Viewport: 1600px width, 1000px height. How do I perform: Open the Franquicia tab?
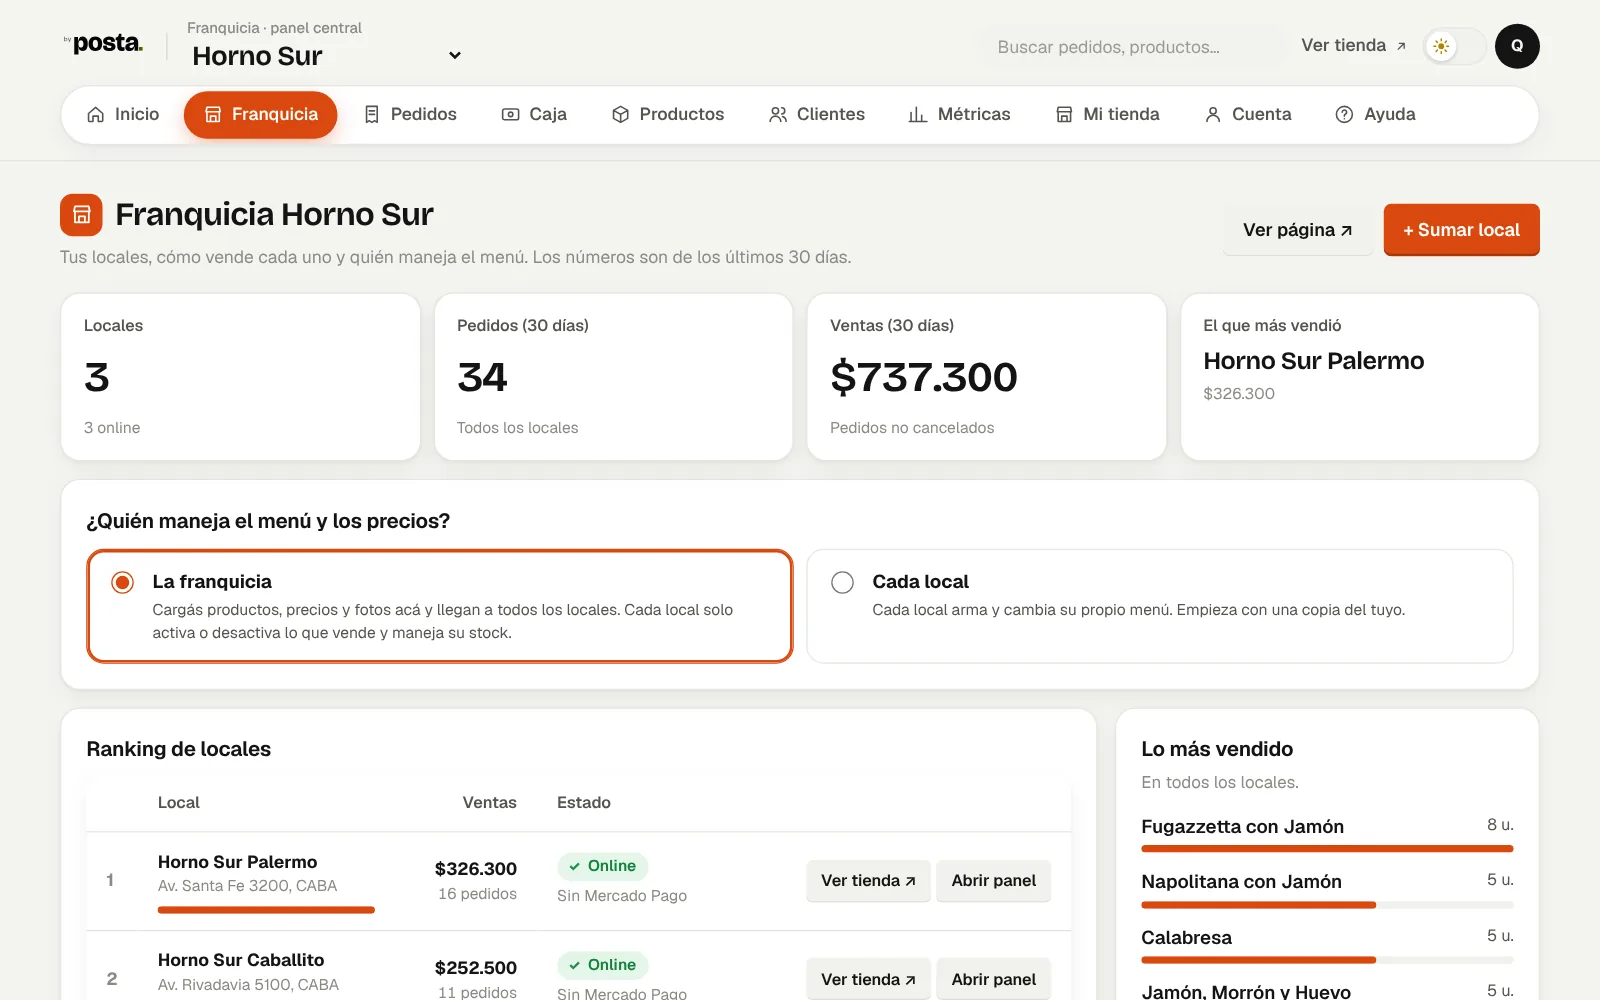point(260,115)
